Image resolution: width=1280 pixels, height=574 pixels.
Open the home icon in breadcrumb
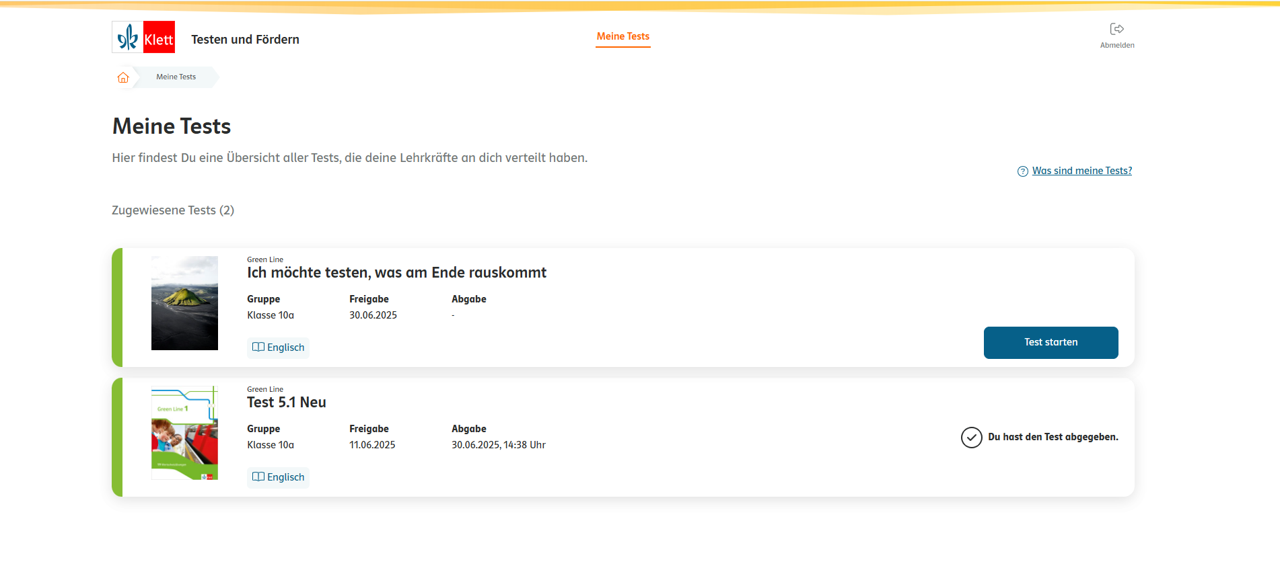(x=123, y=77)
